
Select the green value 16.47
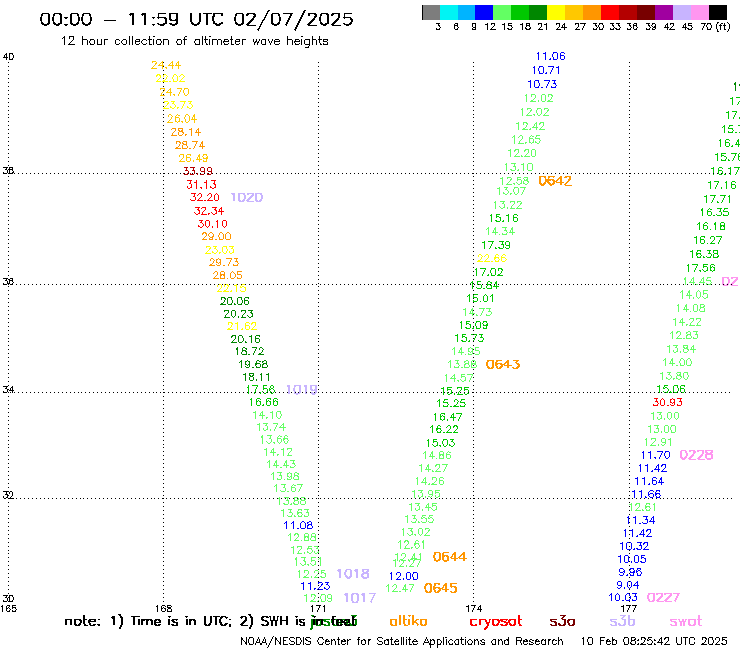[447, 417]
